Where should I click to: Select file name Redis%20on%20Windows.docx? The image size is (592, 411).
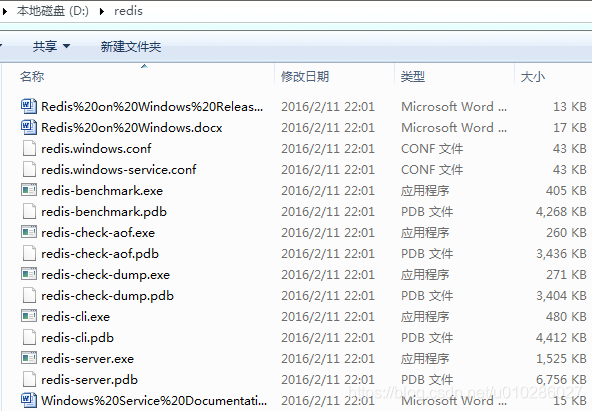click(x=131, y=128)
